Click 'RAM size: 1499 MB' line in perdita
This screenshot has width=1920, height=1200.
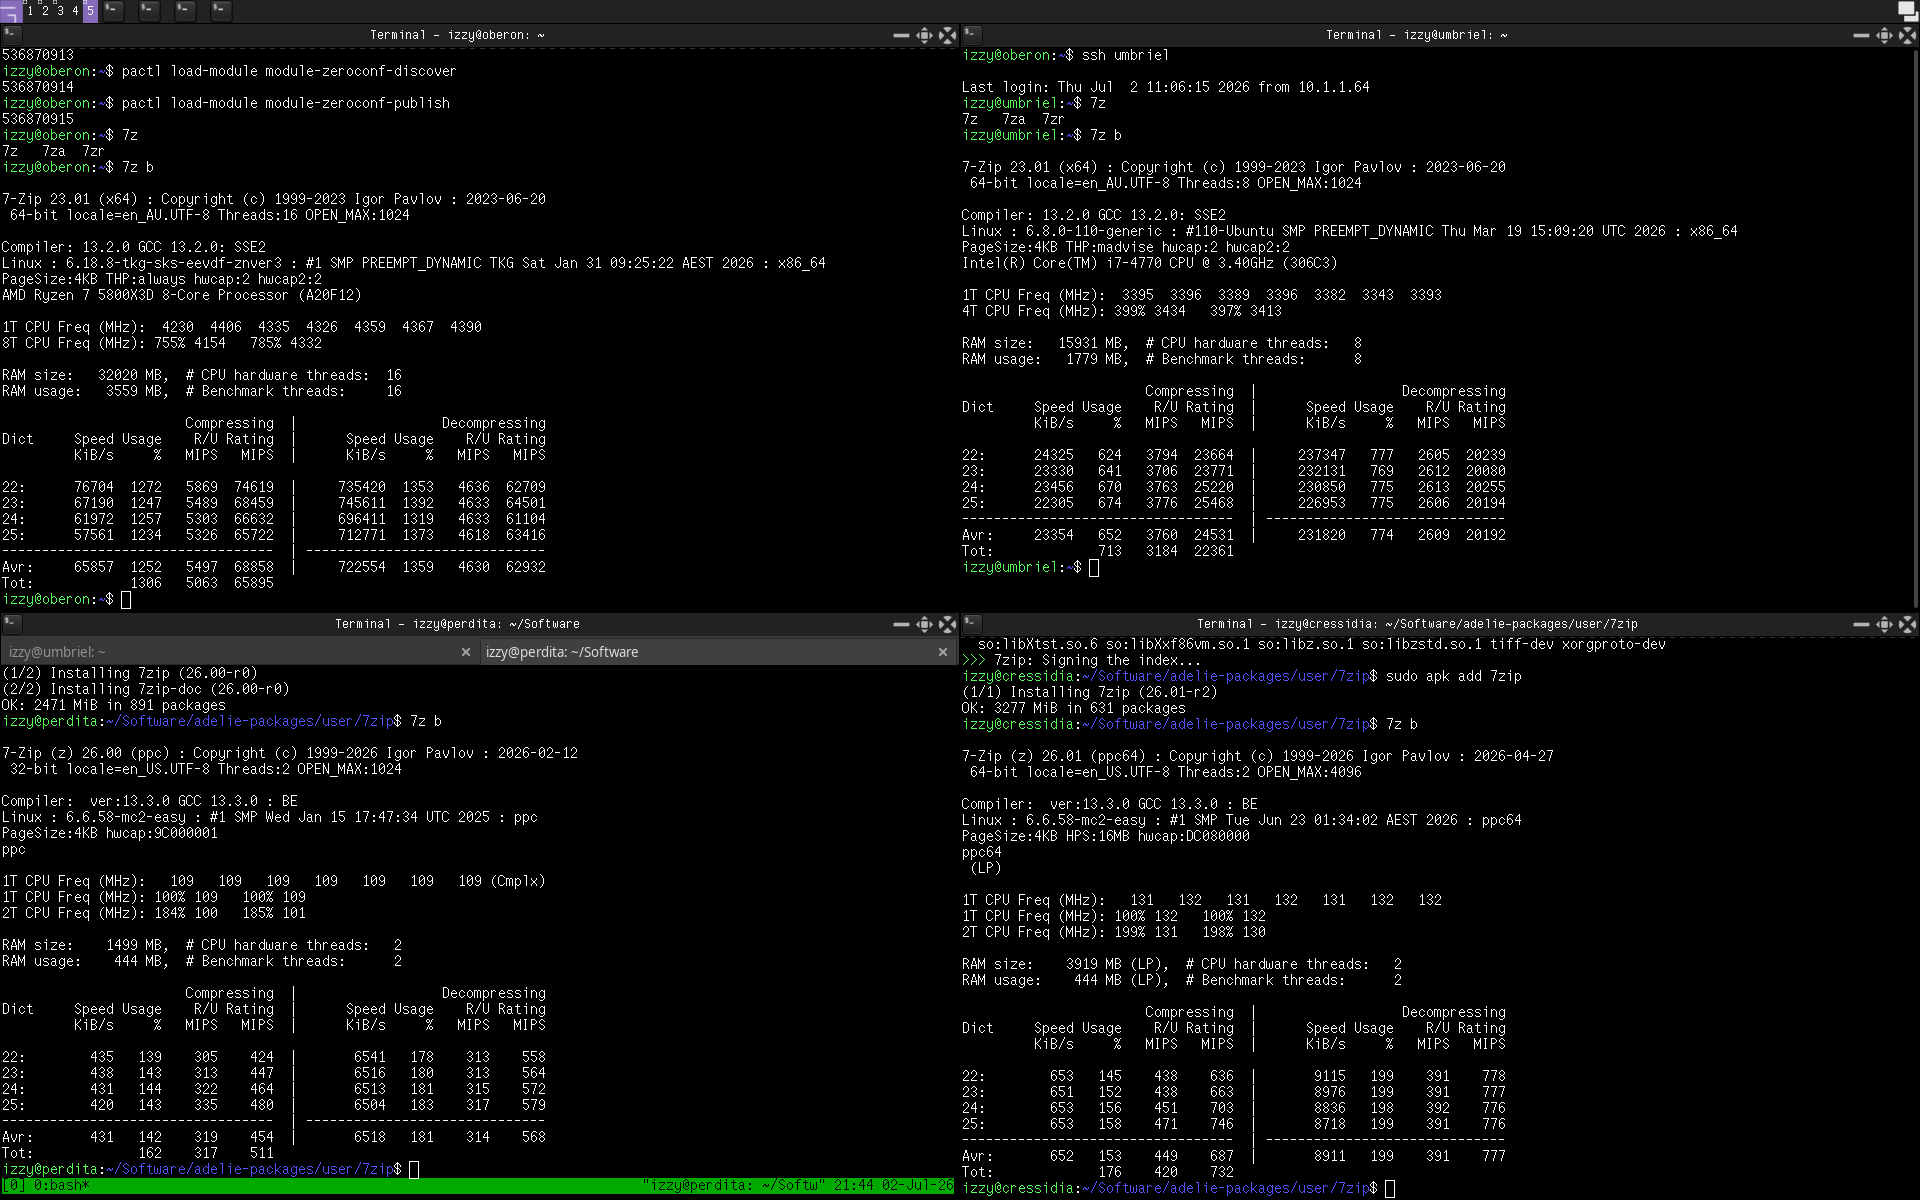202,945
